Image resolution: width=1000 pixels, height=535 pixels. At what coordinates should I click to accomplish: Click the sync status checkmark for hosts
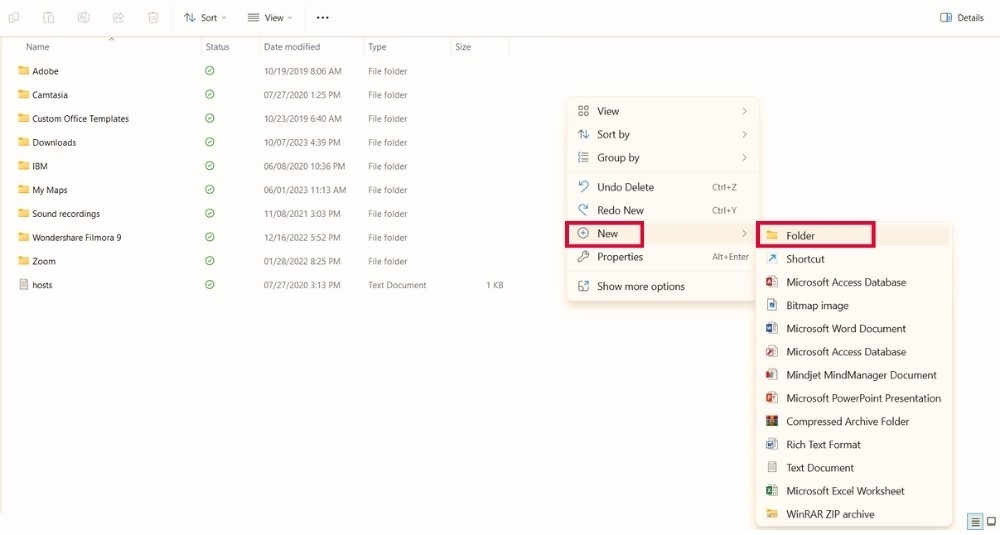coord(210,284)
